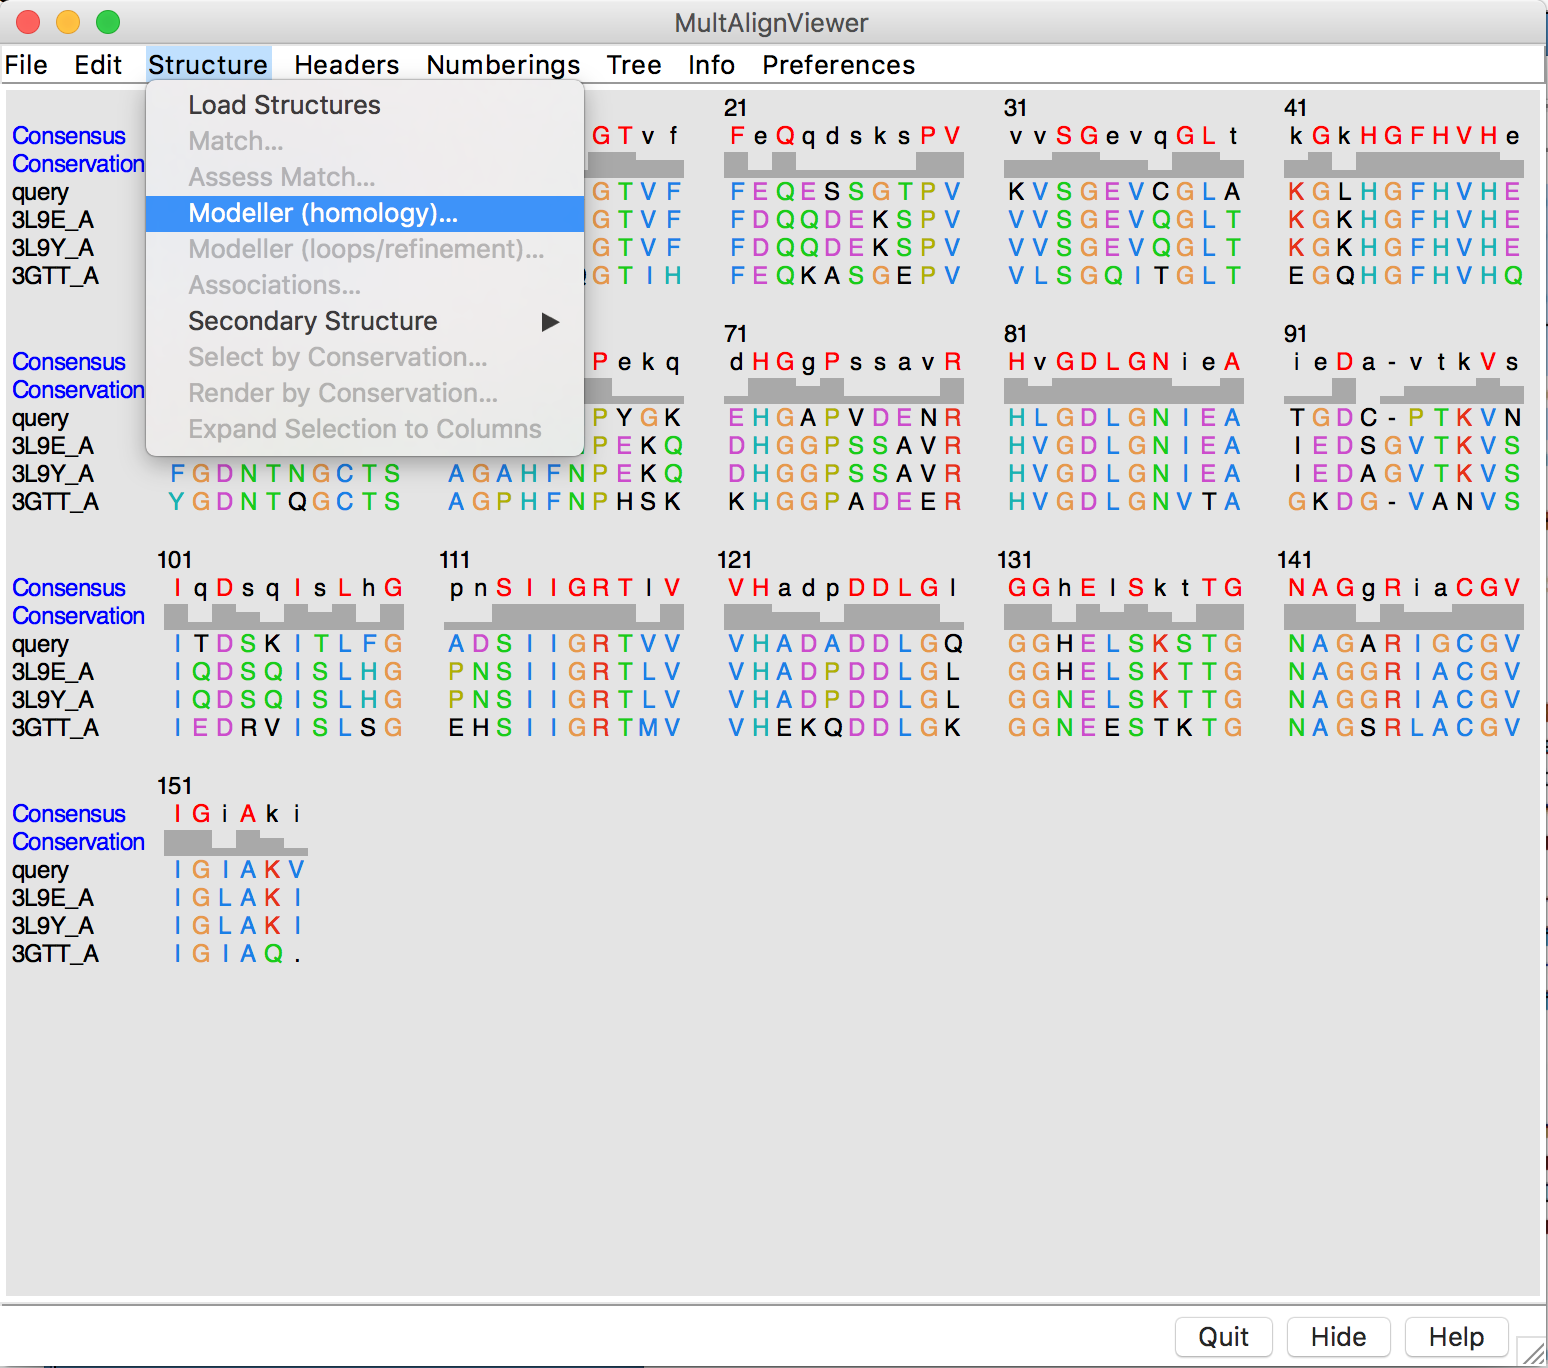Click the green zoom window button
1548x1368 pixels.
[x=108, y=21]
